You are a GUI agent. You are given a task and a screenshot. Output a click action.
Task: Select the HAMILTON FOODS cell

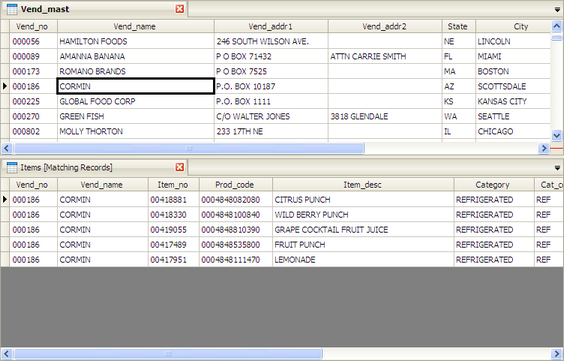pos(136,41)
